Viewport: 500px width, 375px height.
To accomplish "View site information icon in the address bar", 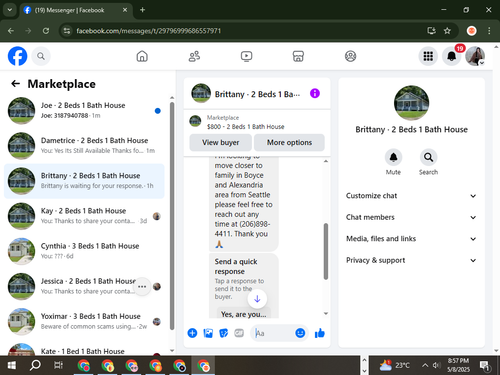I will pyautogui.click(x=67, y=31).
